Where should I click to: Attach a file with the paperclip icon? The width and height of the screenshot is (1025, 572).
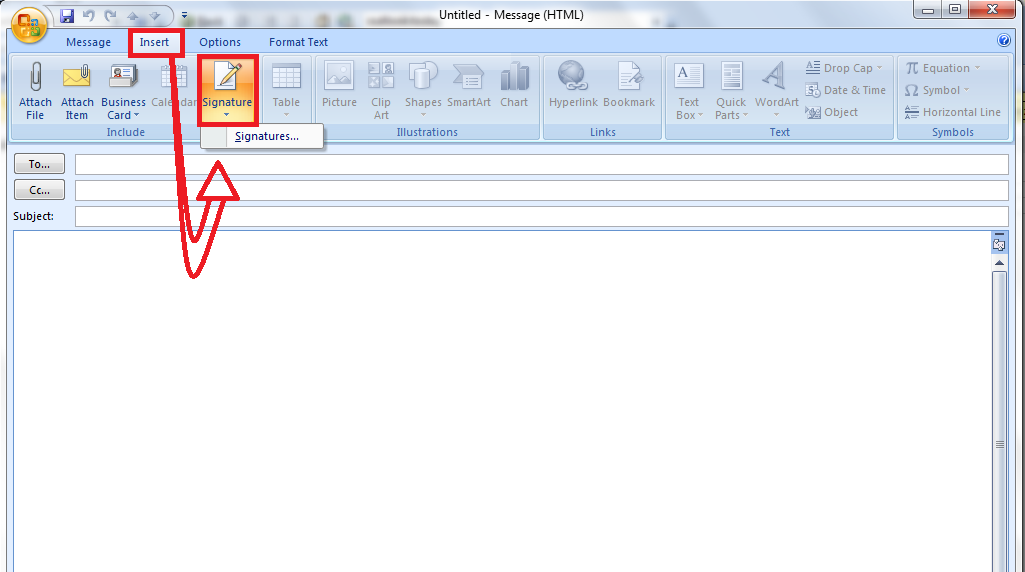[35, 90]
